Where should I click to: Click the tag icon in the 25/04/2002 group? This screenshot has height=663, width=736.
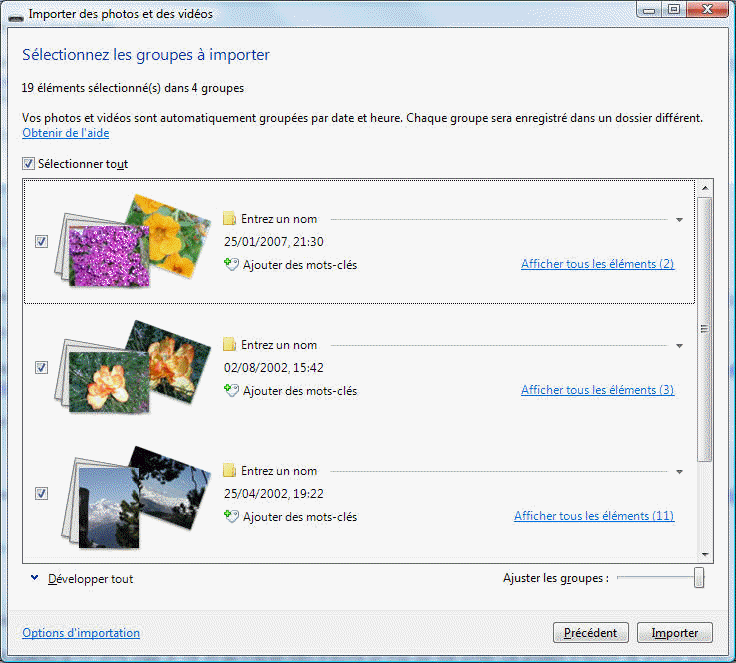231,516
